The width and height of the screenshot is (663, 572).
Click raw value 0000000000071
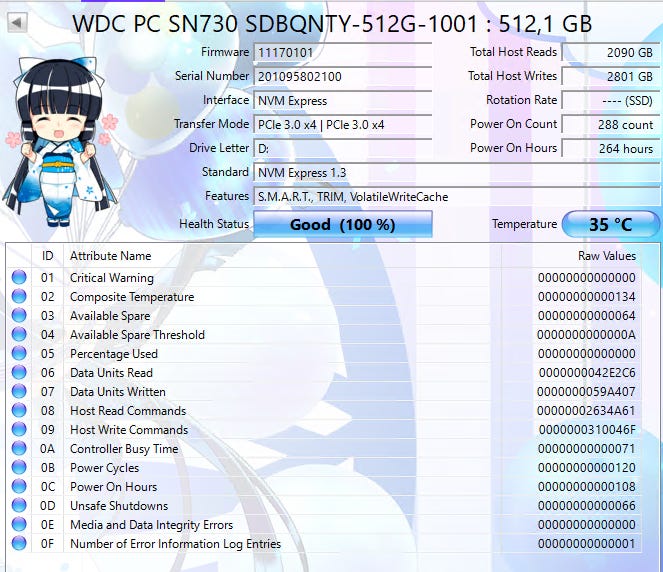pos(586,449)
